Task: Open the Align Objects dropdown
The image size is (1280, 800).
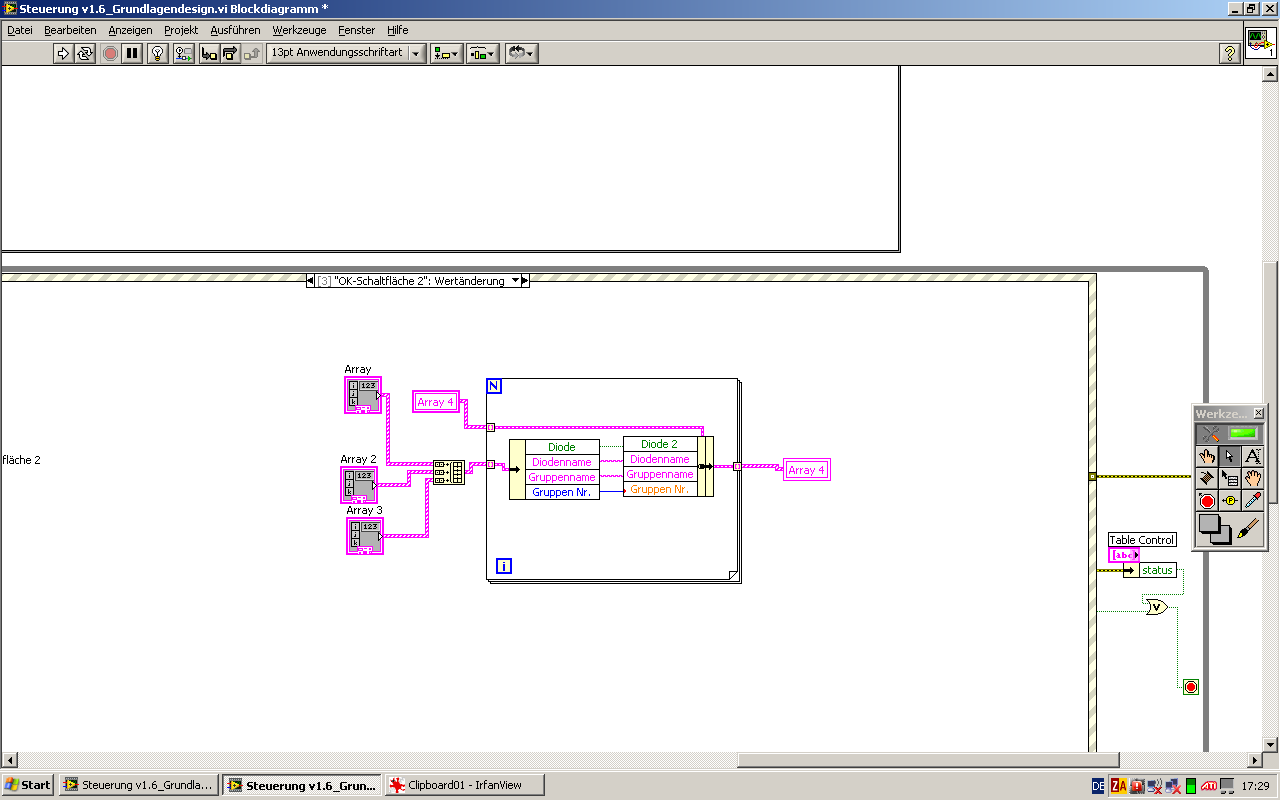Action: [447, 53]
